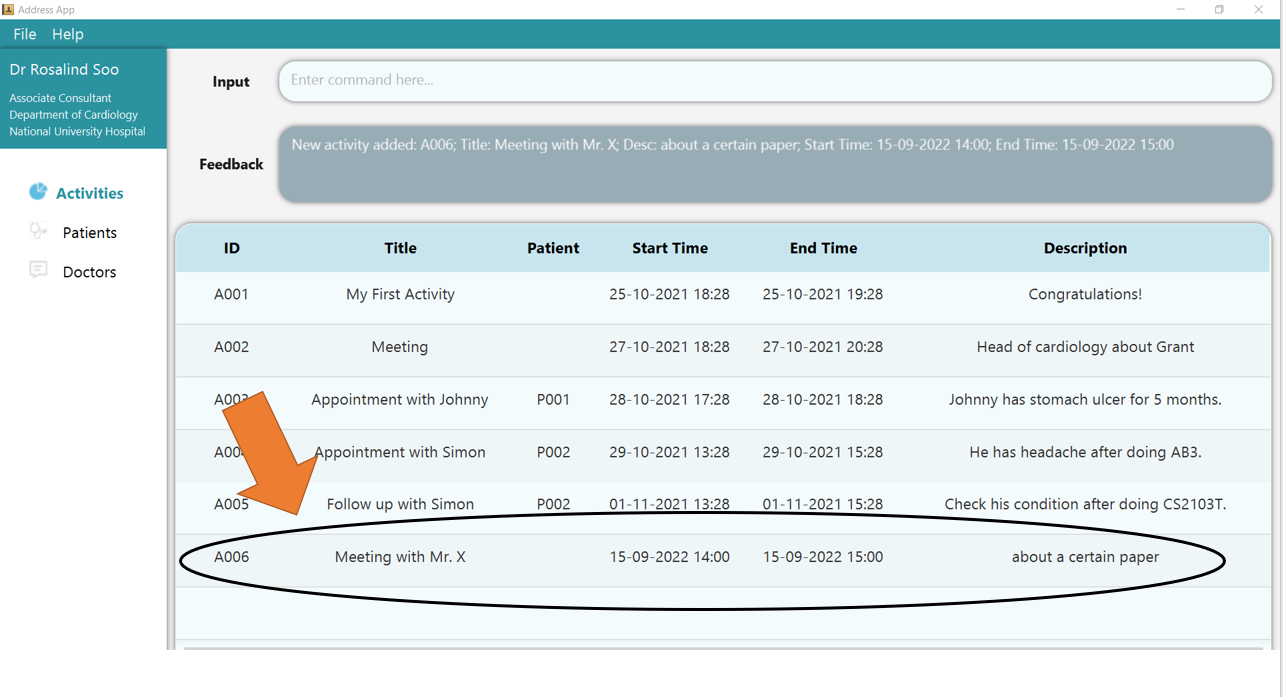Viewport: 1283px width, 697px height.
Task: Select the A006 Meeting with Mr. X row
Action: point(400,557)
